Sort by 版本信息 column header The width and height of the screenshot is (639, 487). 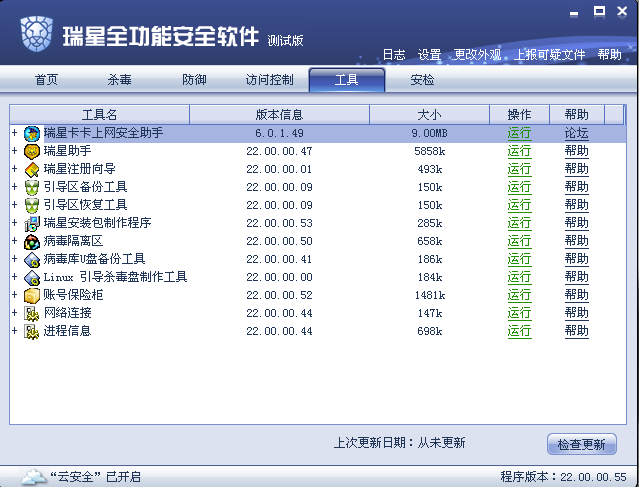click(279, 115)
